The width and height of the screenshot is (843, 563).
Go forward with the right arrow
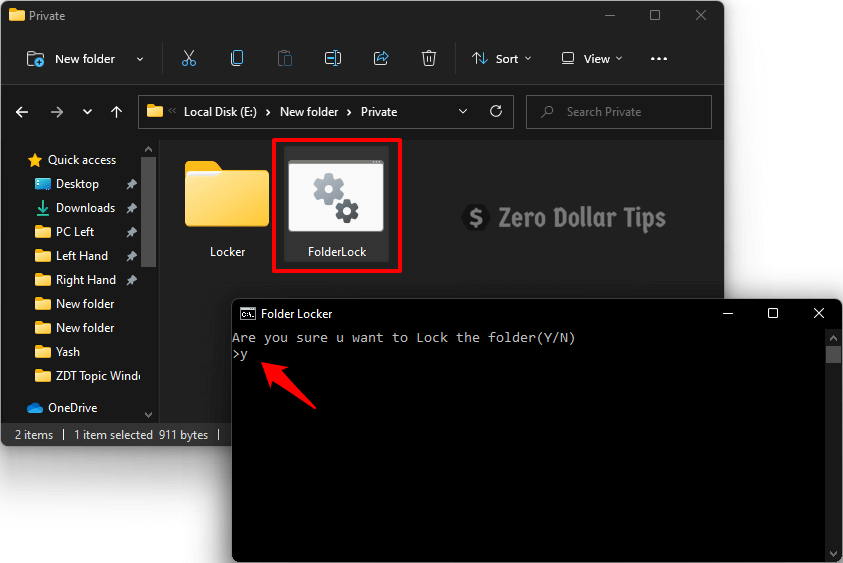pos(56,112)
